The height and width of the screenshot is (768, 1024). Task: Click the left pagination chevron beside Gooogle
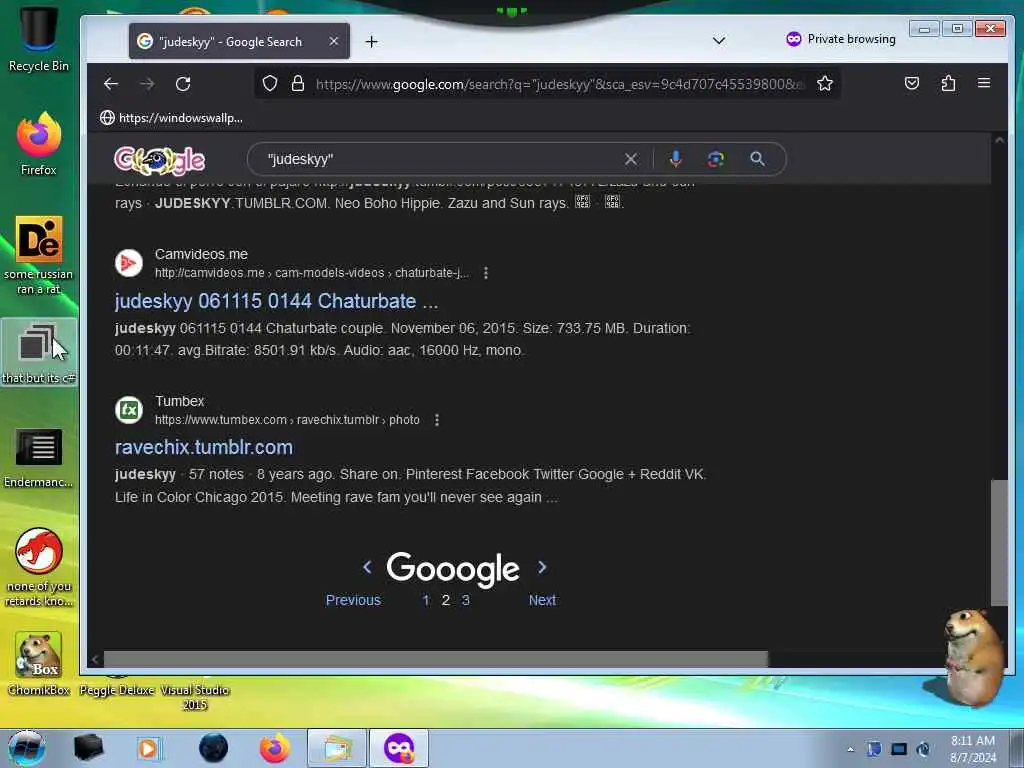point(367,567)
